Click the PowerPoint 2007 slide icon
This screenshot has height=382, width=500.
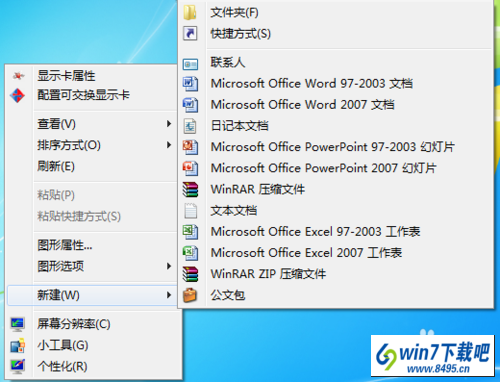click(x=190, y=168)
